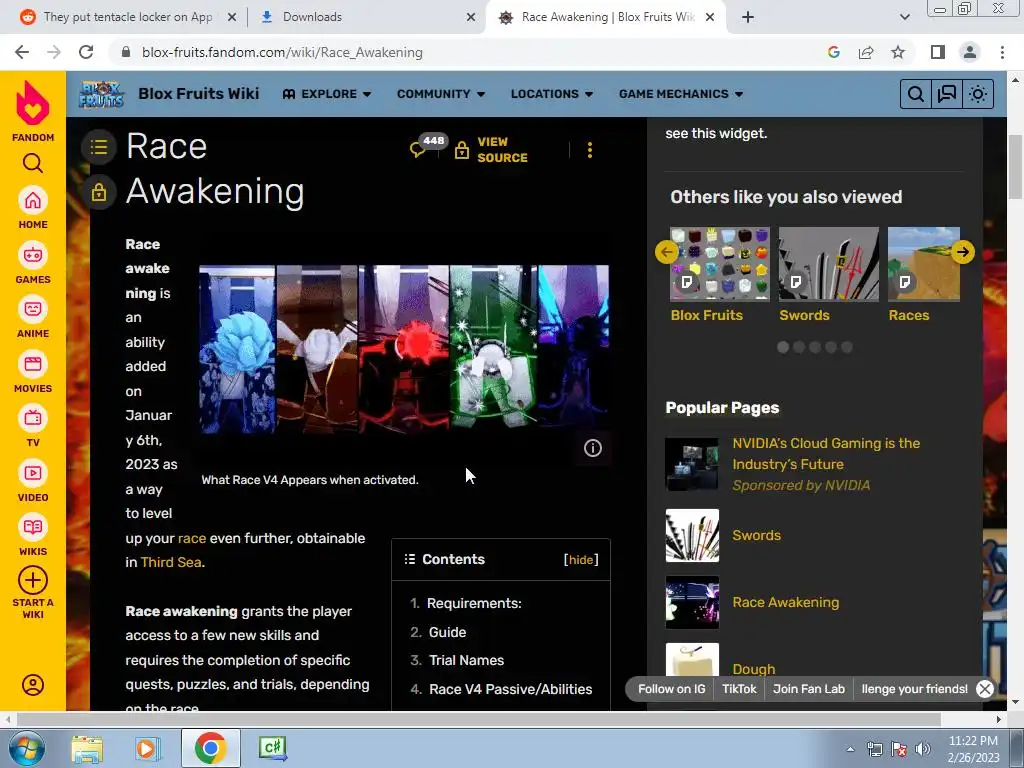Open Race Awakening in Popular Pages
Viewport: 1024px width, 768px height.
(x=786, y=602)
